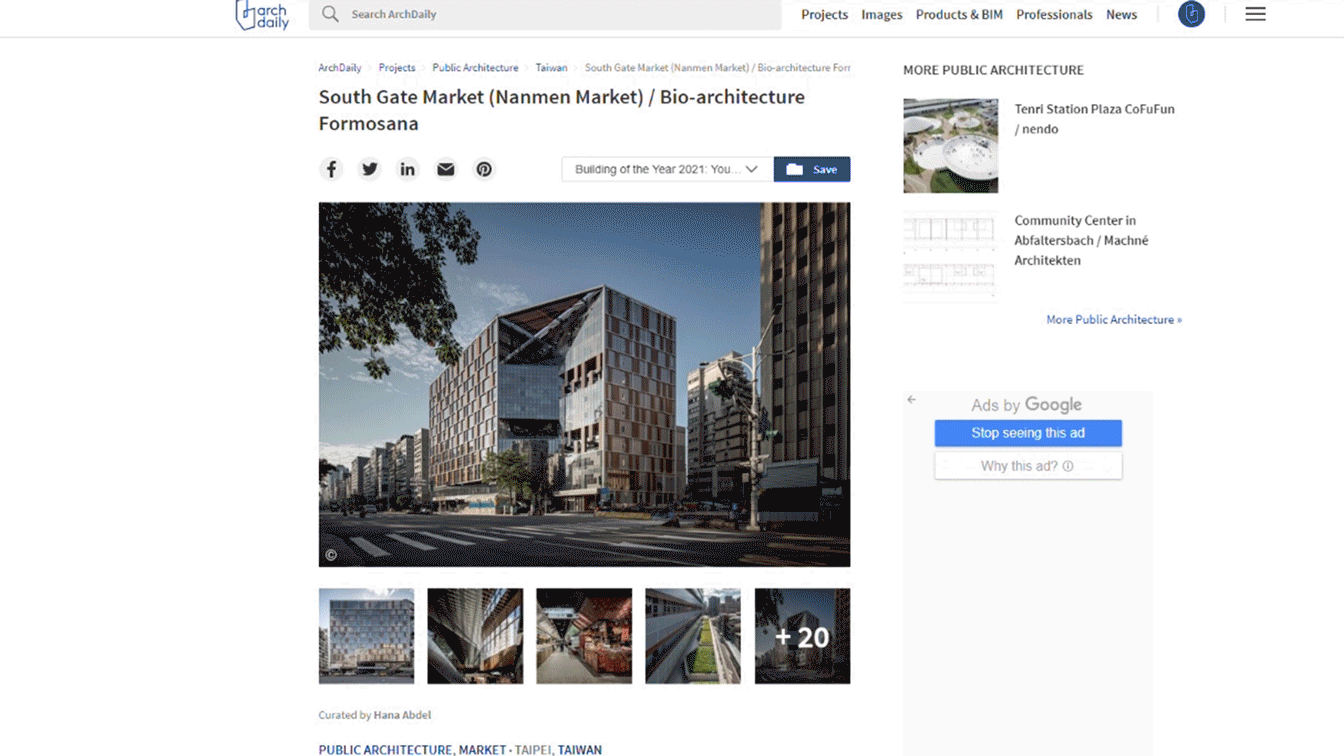Open the +20 more photos thumbnail
Image resolution: width=1344 pixels, height=756 pixels.
[x=802, y=636]
